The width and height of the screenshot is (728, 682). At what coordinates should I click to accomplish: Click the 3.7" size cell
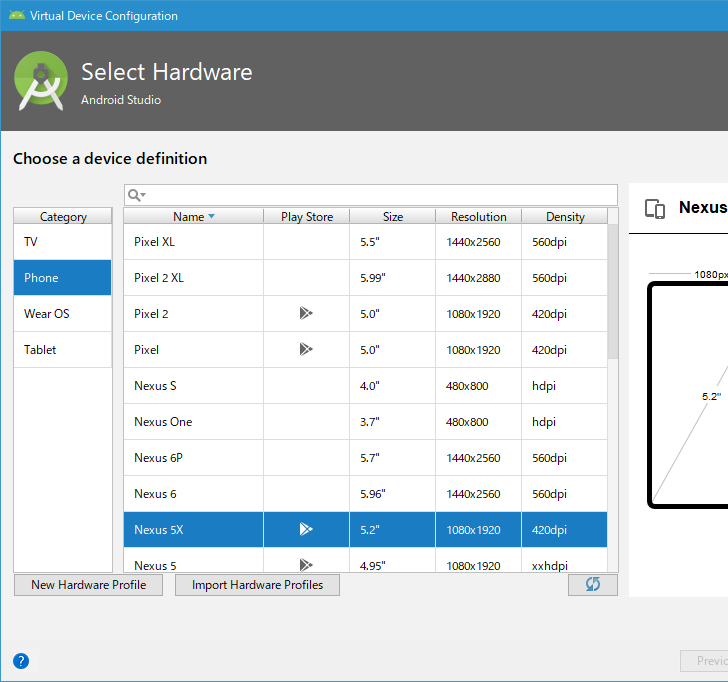pyautogui.click(x=392, y=422)
